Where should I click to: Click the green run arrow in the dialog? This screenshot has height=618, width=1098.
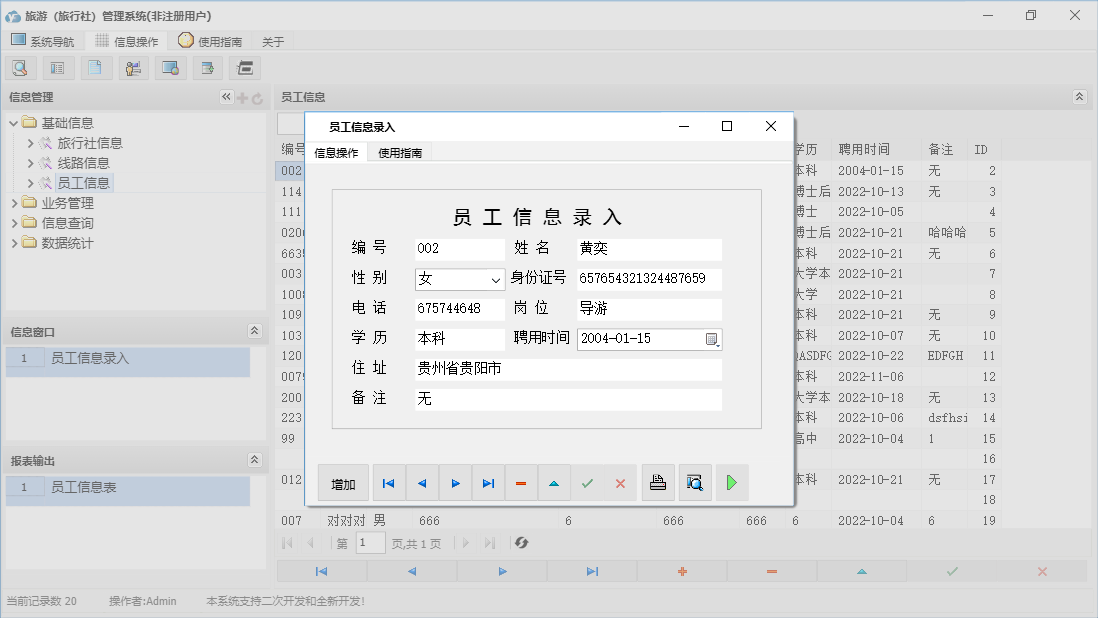731,482
